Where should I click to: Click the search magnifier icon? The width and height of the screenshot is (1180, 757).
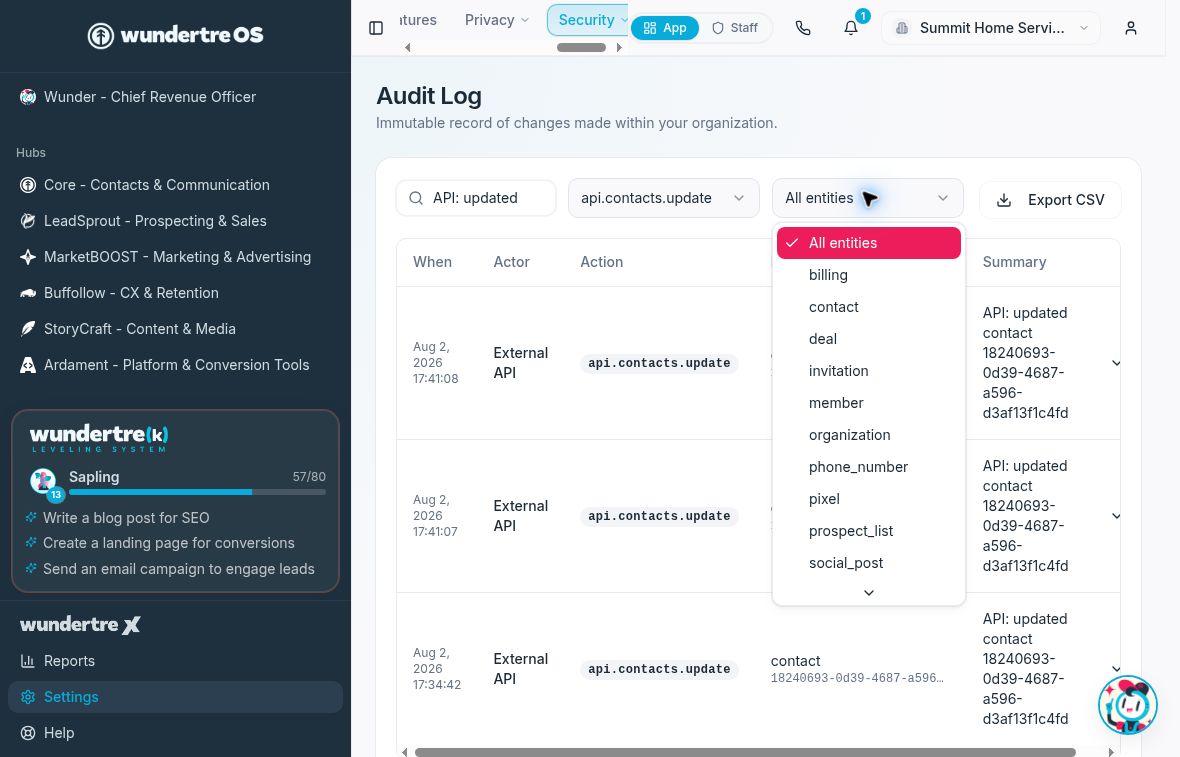pyautogui.click(x=415, y=198)
